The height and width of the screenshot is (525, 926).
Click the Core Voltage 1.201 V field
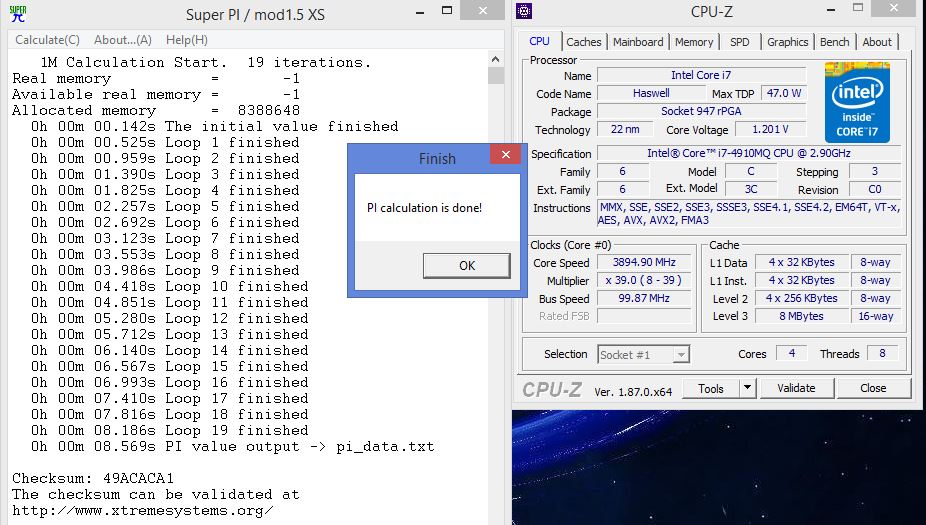[x=770, y=129]
